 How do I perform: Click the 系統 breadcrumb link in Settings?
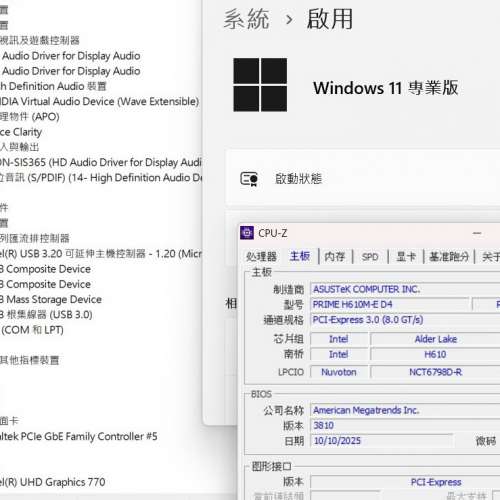click(x=246, y=19)
